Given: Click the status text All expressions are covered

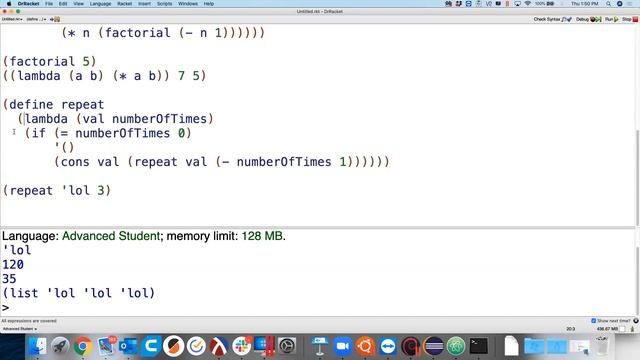Looking at the screenshot, I should tap(29, 321).
